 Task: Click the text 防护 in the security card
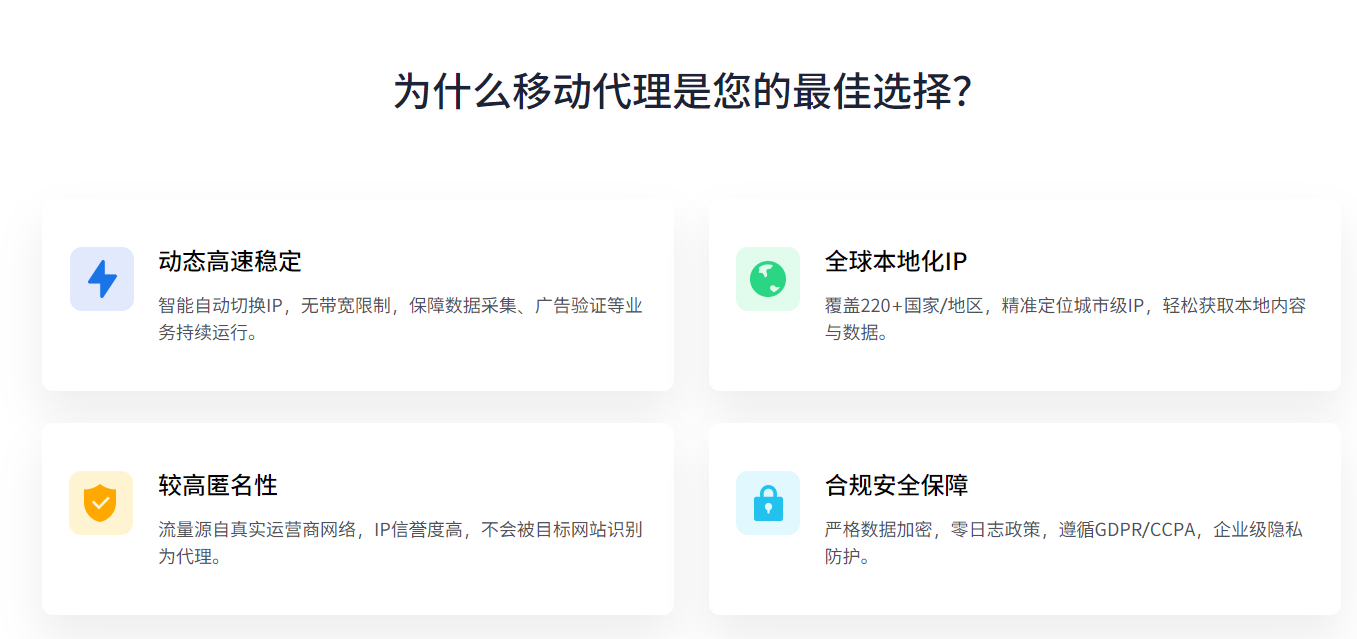[x=843, y=557]
